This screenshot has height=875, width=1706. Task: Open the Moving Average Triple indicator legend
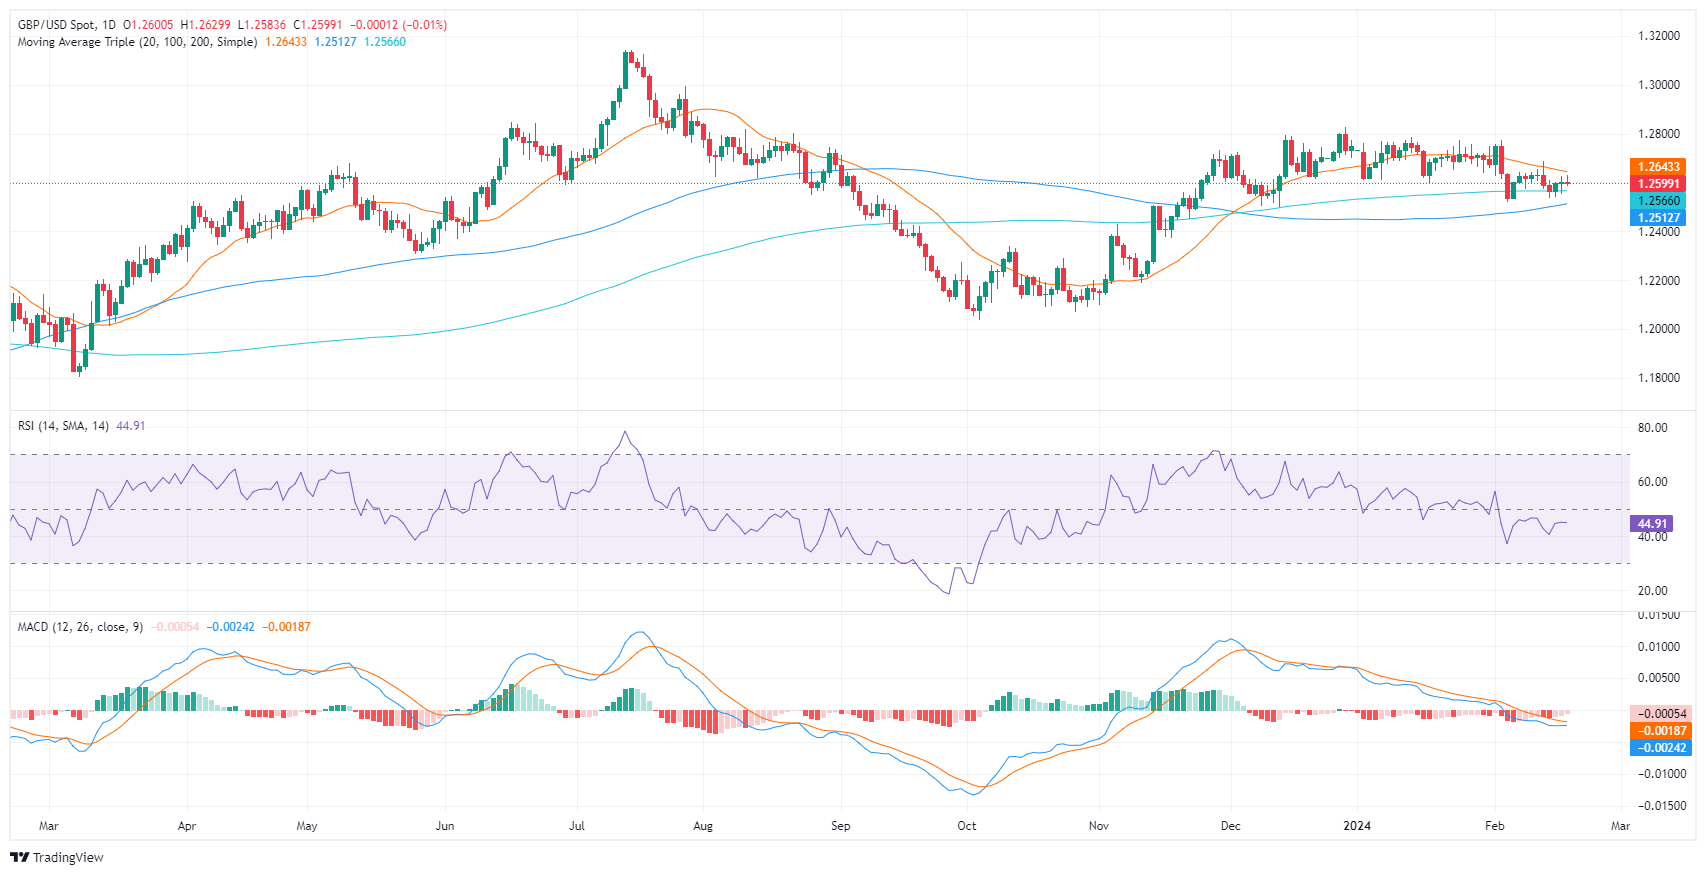pyautogui.click(x=137, y=42)
